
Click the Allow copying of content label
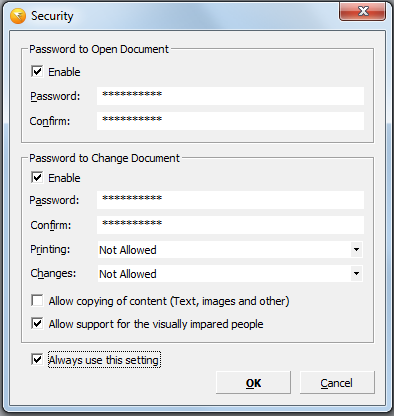click(x=169, y=301)
